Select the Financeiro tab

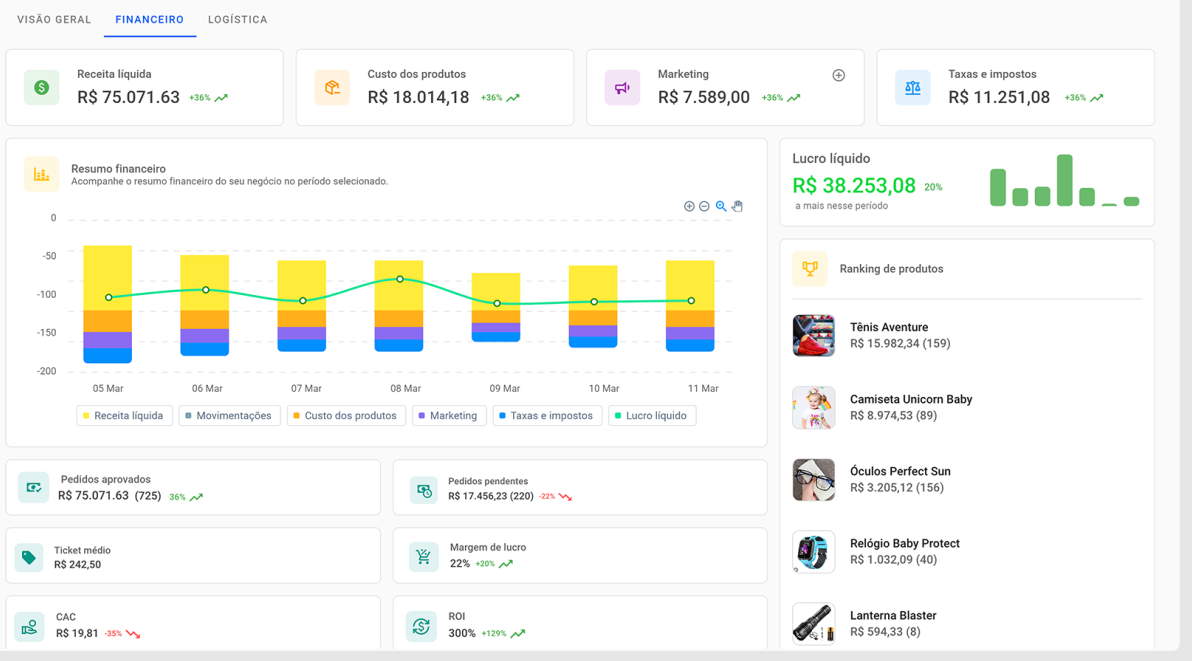(149, 20)
